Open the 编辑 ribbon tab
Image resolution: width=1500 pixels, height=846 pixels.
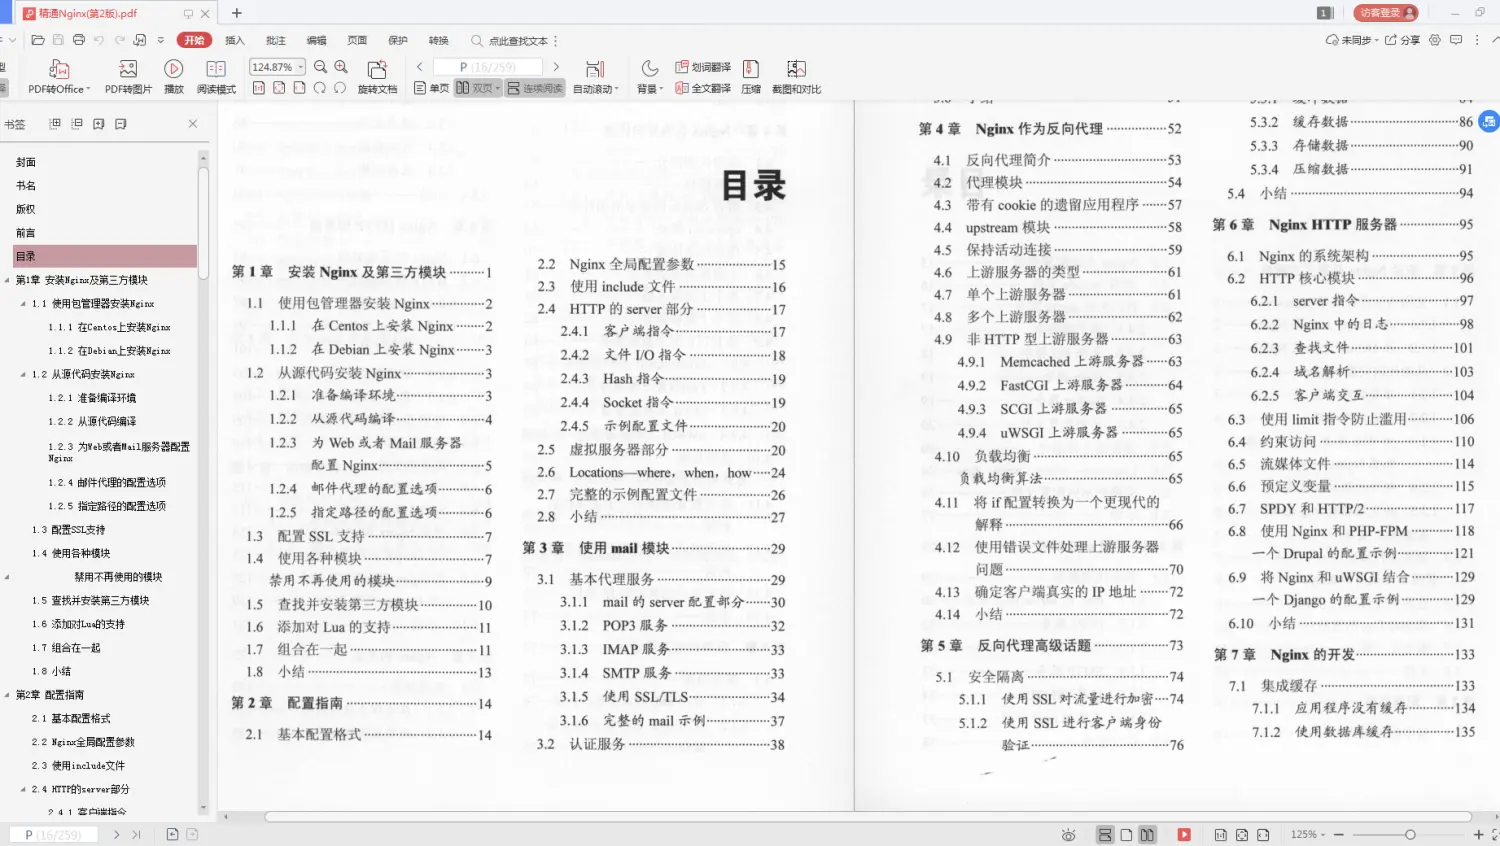tap(317, 40)
